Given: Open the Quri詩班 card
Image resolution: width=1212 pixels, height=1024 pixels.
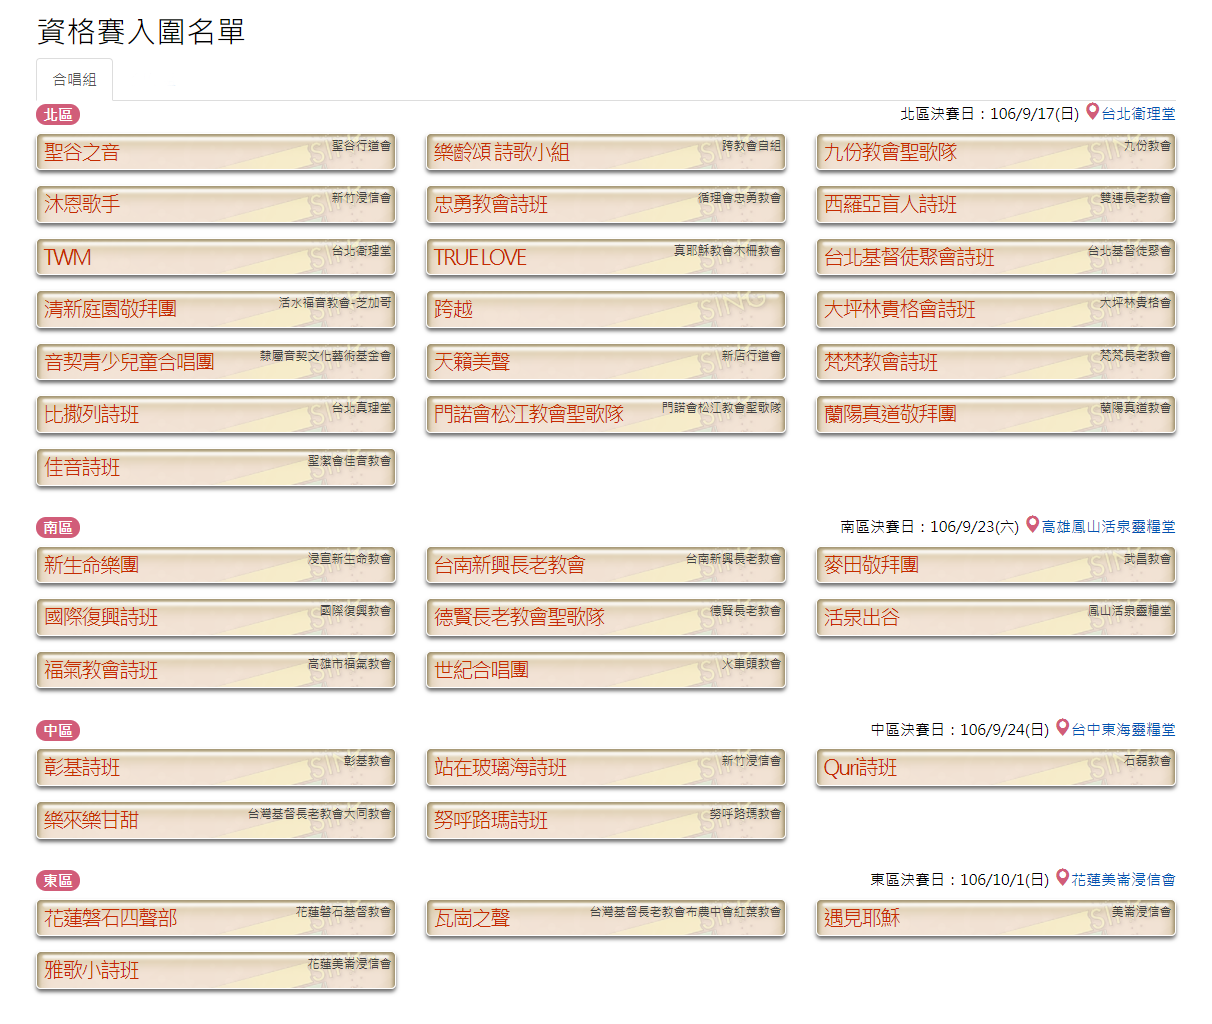Looking at the screenshot, I should pos(996,768).
